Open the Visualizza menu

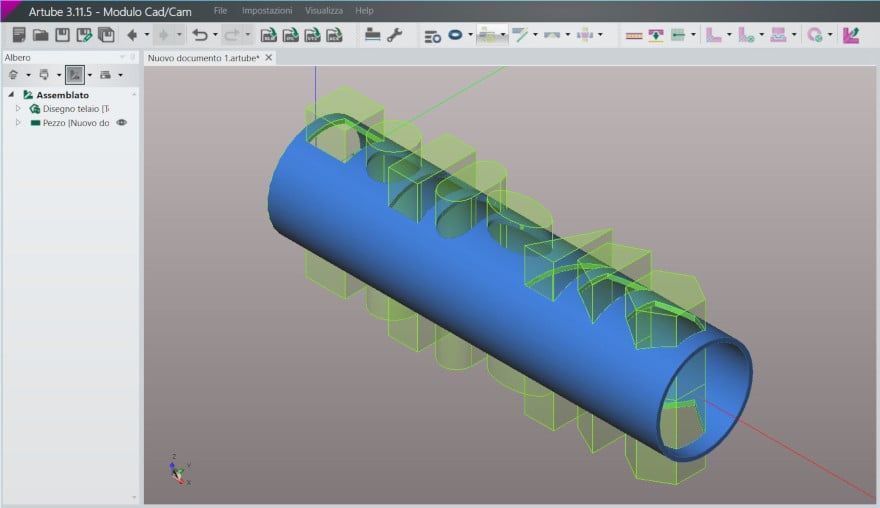324,10
